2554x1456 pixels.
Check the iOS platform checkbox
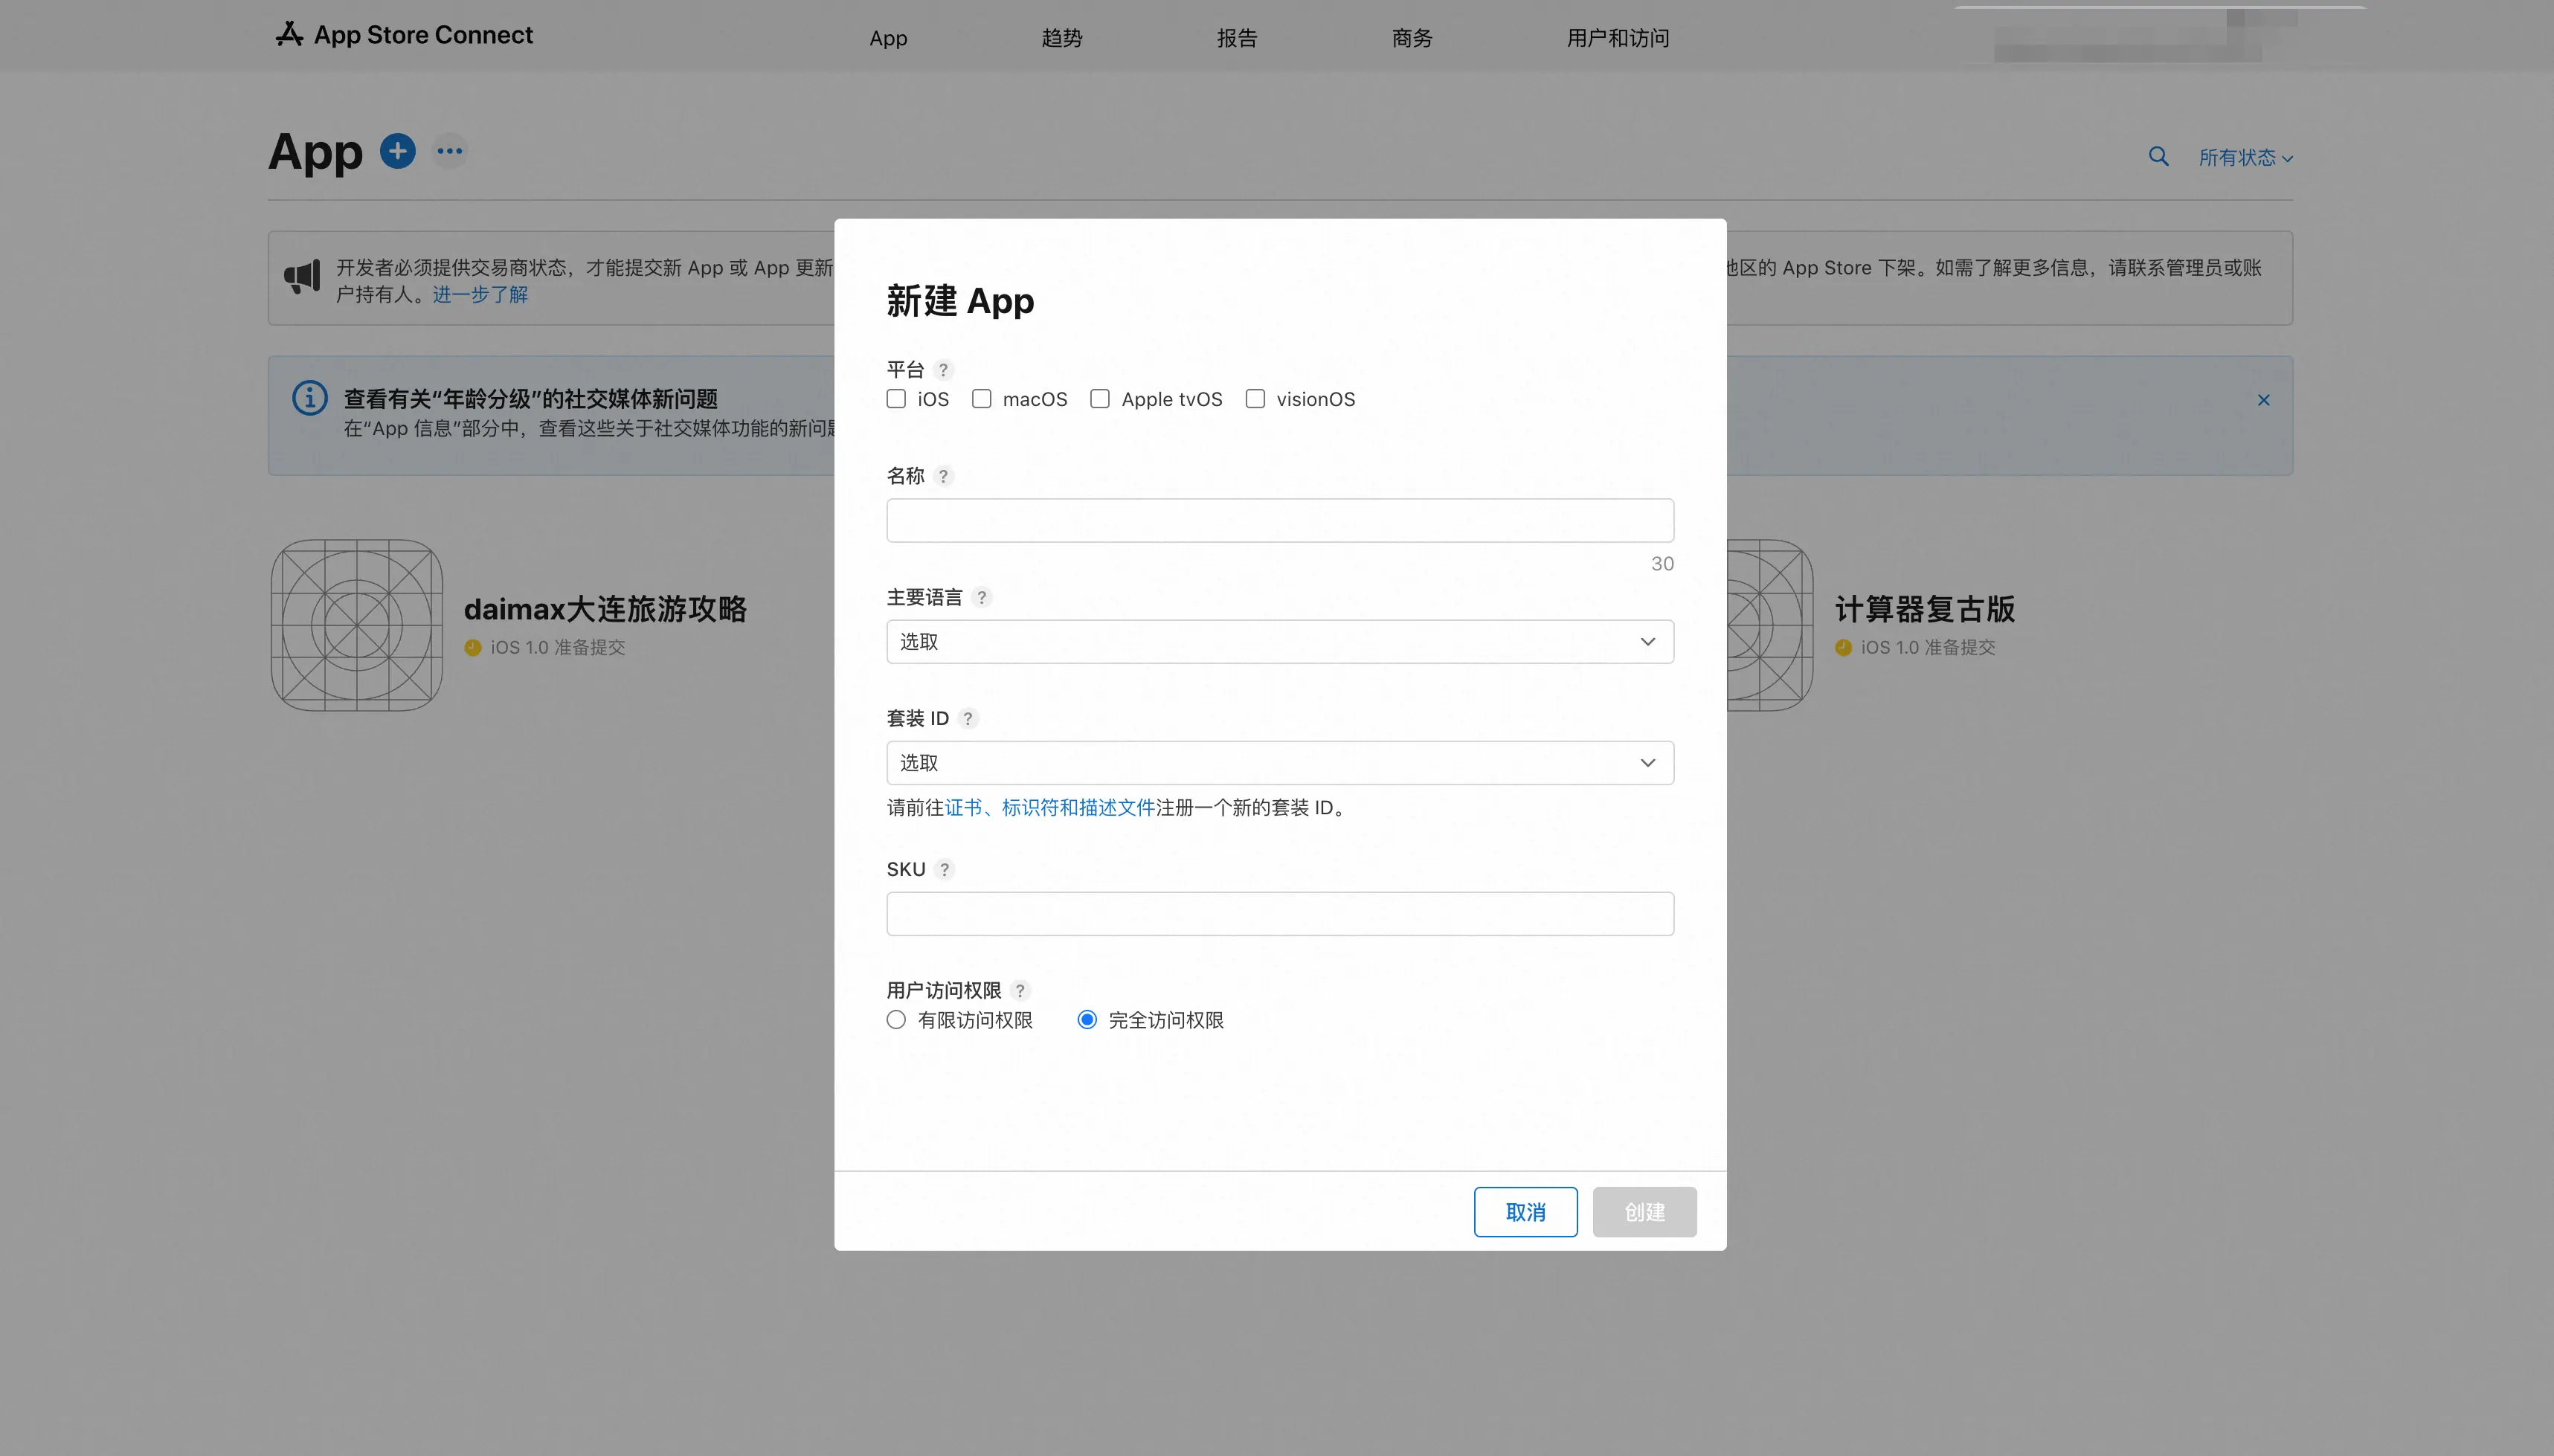tap(896, 399)
